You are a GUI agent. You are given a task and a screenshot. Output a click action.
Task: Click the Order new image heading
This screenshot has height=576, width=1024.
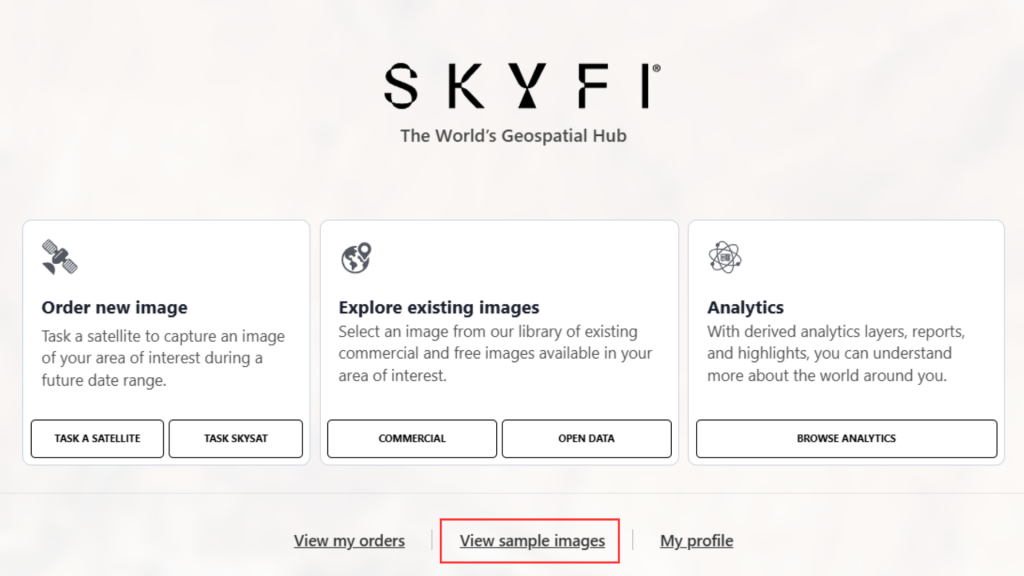(x=114, y=308)
